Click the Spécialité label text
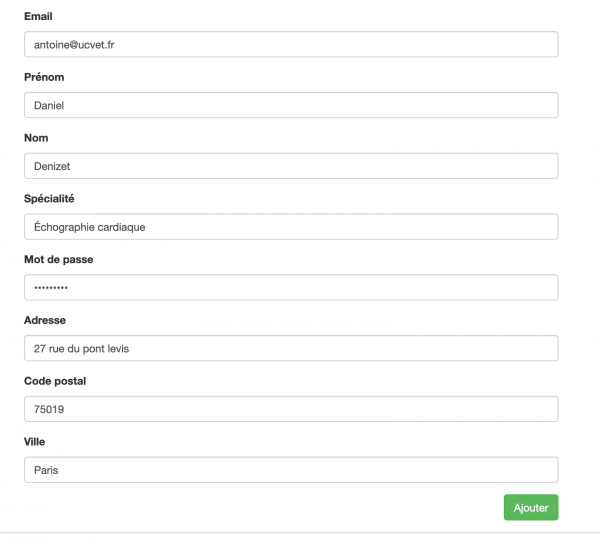Viewport: 600px width, 547px height. pos(49,199)
